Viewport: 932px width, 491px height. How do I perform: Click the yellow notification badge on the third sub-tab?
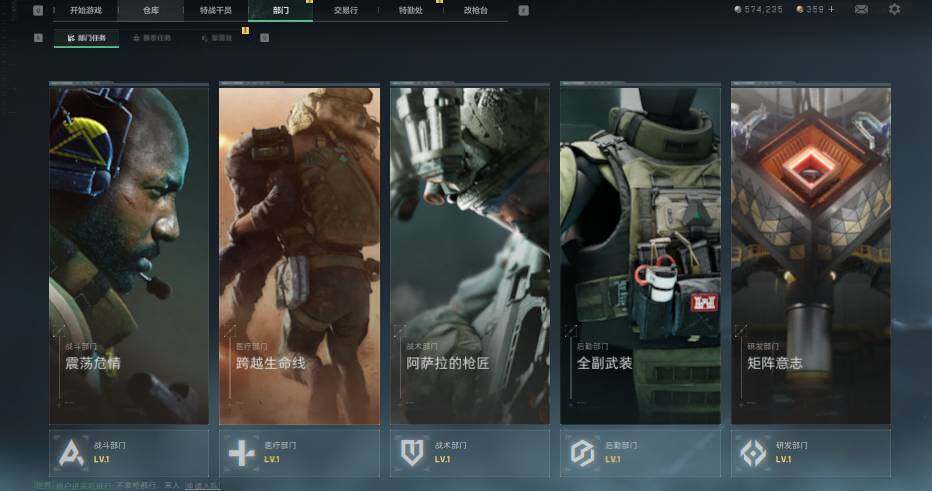click(245, 30)
